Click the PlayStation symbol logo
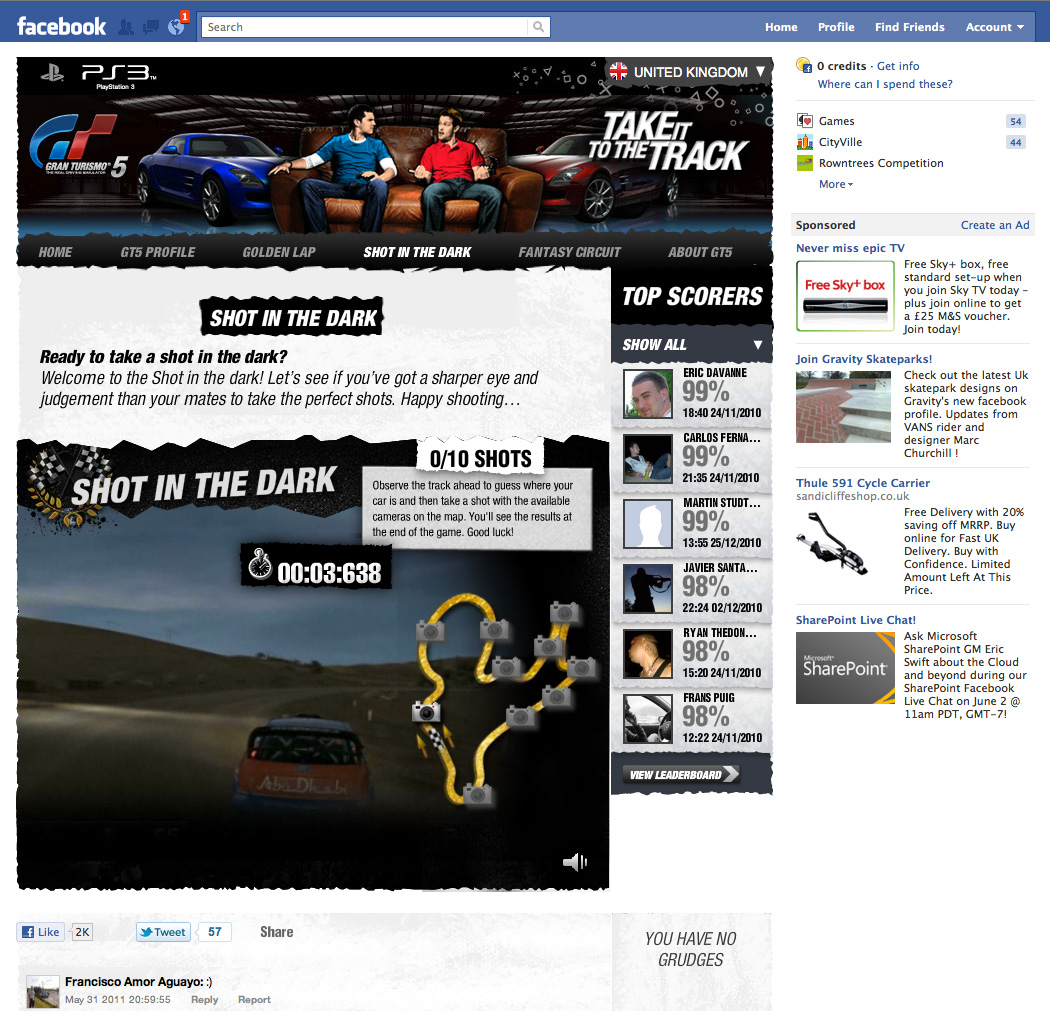The image size is (1050, 1011). (x=52, y=73)
